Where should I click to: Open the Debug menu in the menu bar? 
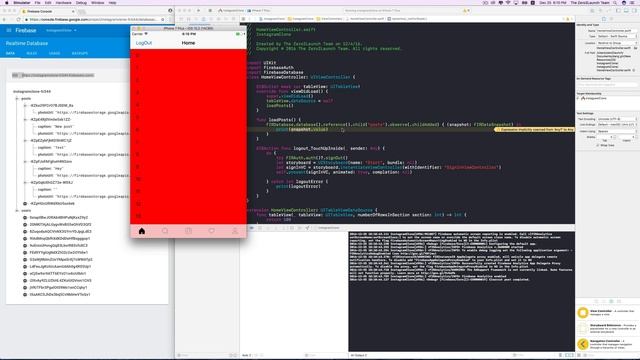[x=81, y=2]
